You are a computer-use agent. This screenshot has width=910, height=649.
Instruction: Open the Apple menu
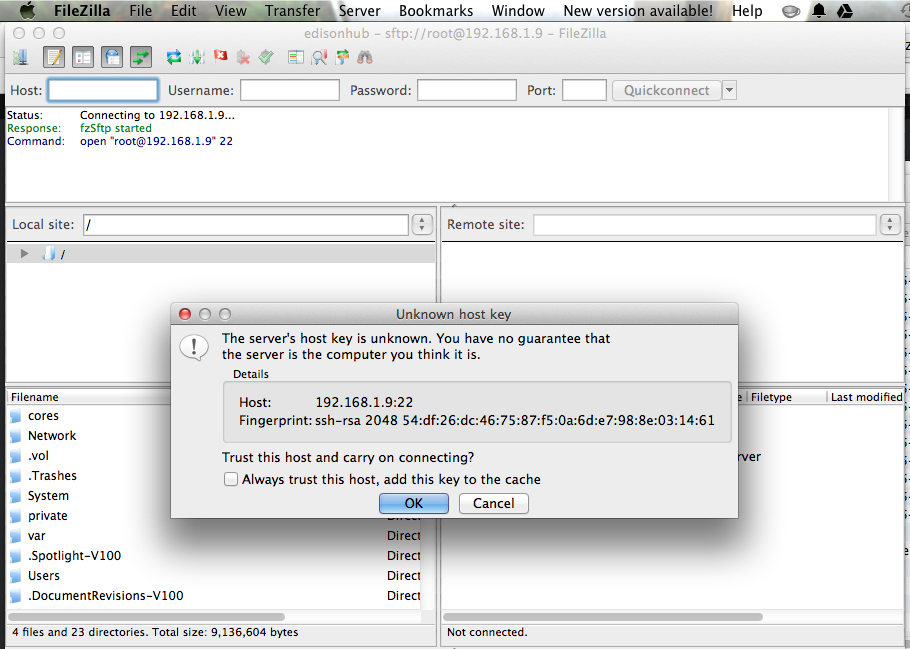click(27, 10)
